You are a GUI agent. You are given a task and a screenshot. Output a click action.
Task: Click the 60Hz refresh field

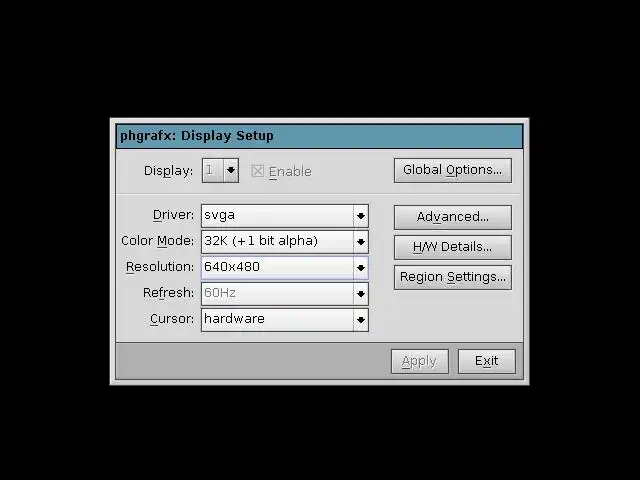278,294
